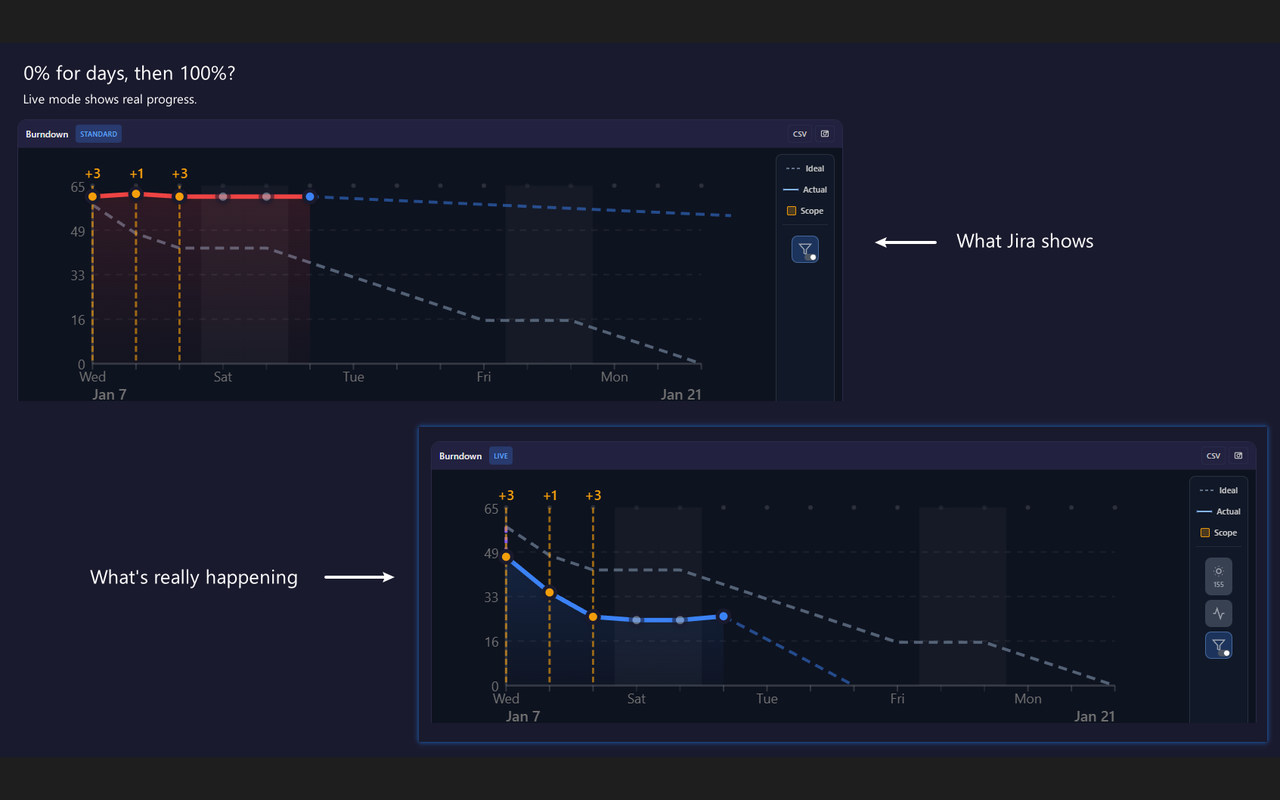Select the blue data point ending the red line

pyautogui.click(x=309, y=196)
